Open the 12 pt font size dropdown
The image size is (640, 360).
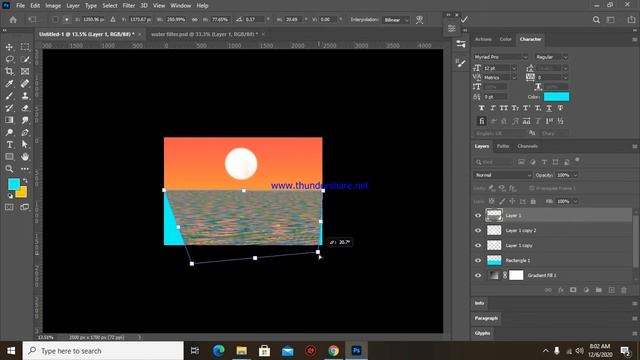click(x=514, y=68)
